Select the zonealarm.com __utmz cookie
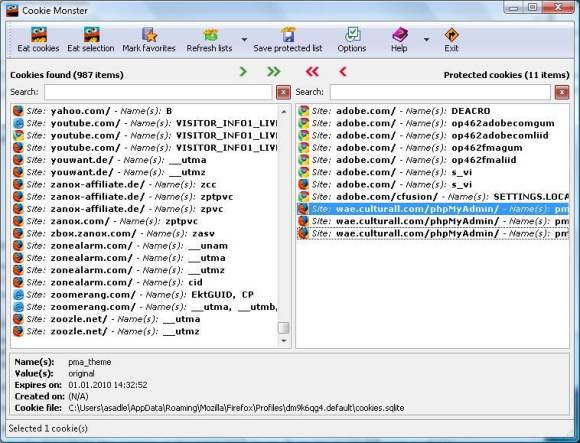 [144, 270]
